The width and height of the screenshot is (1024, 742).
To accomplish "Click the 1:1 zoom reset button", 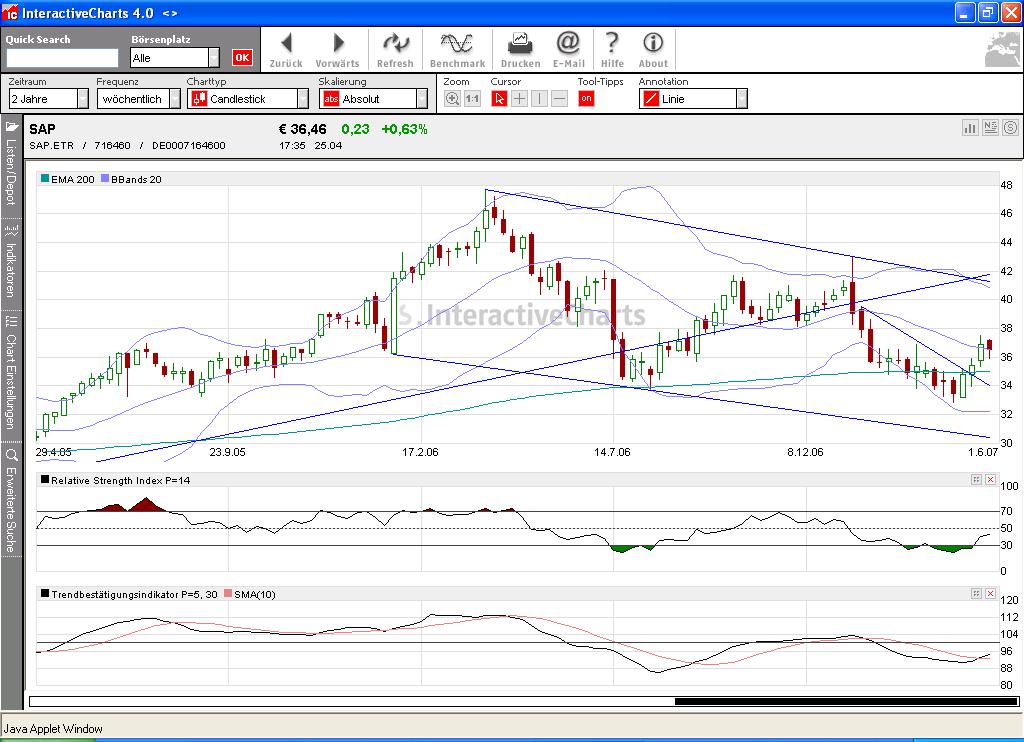I will tap(472, 99).
